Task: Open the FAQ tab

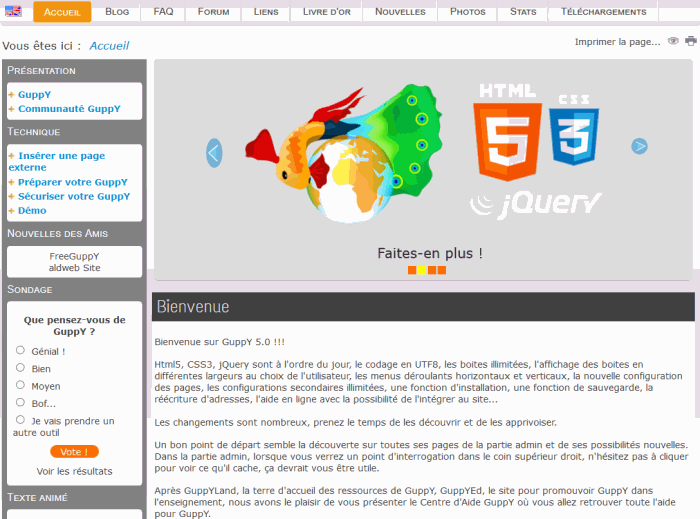Action: tap(163, 12)
